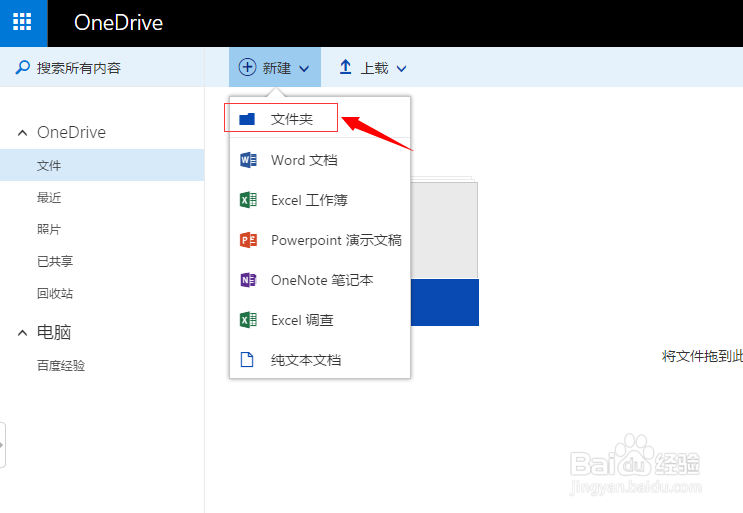Open the 上载 dropdown arrow
Screen dimensions: 743x513
click(x=401, y=69)
